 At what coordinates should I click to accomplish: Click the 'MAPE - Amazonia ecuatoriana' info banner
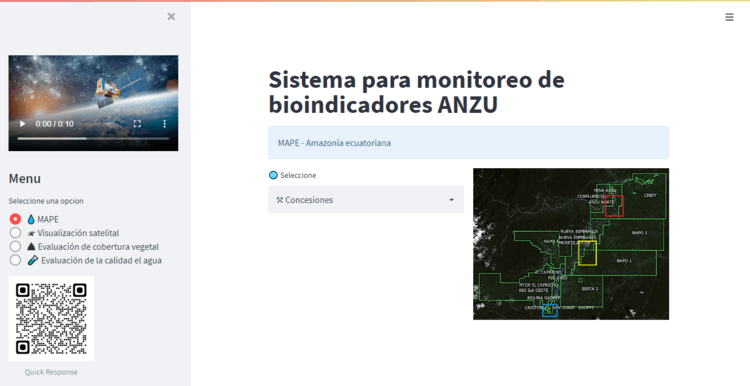click(468, 143)
